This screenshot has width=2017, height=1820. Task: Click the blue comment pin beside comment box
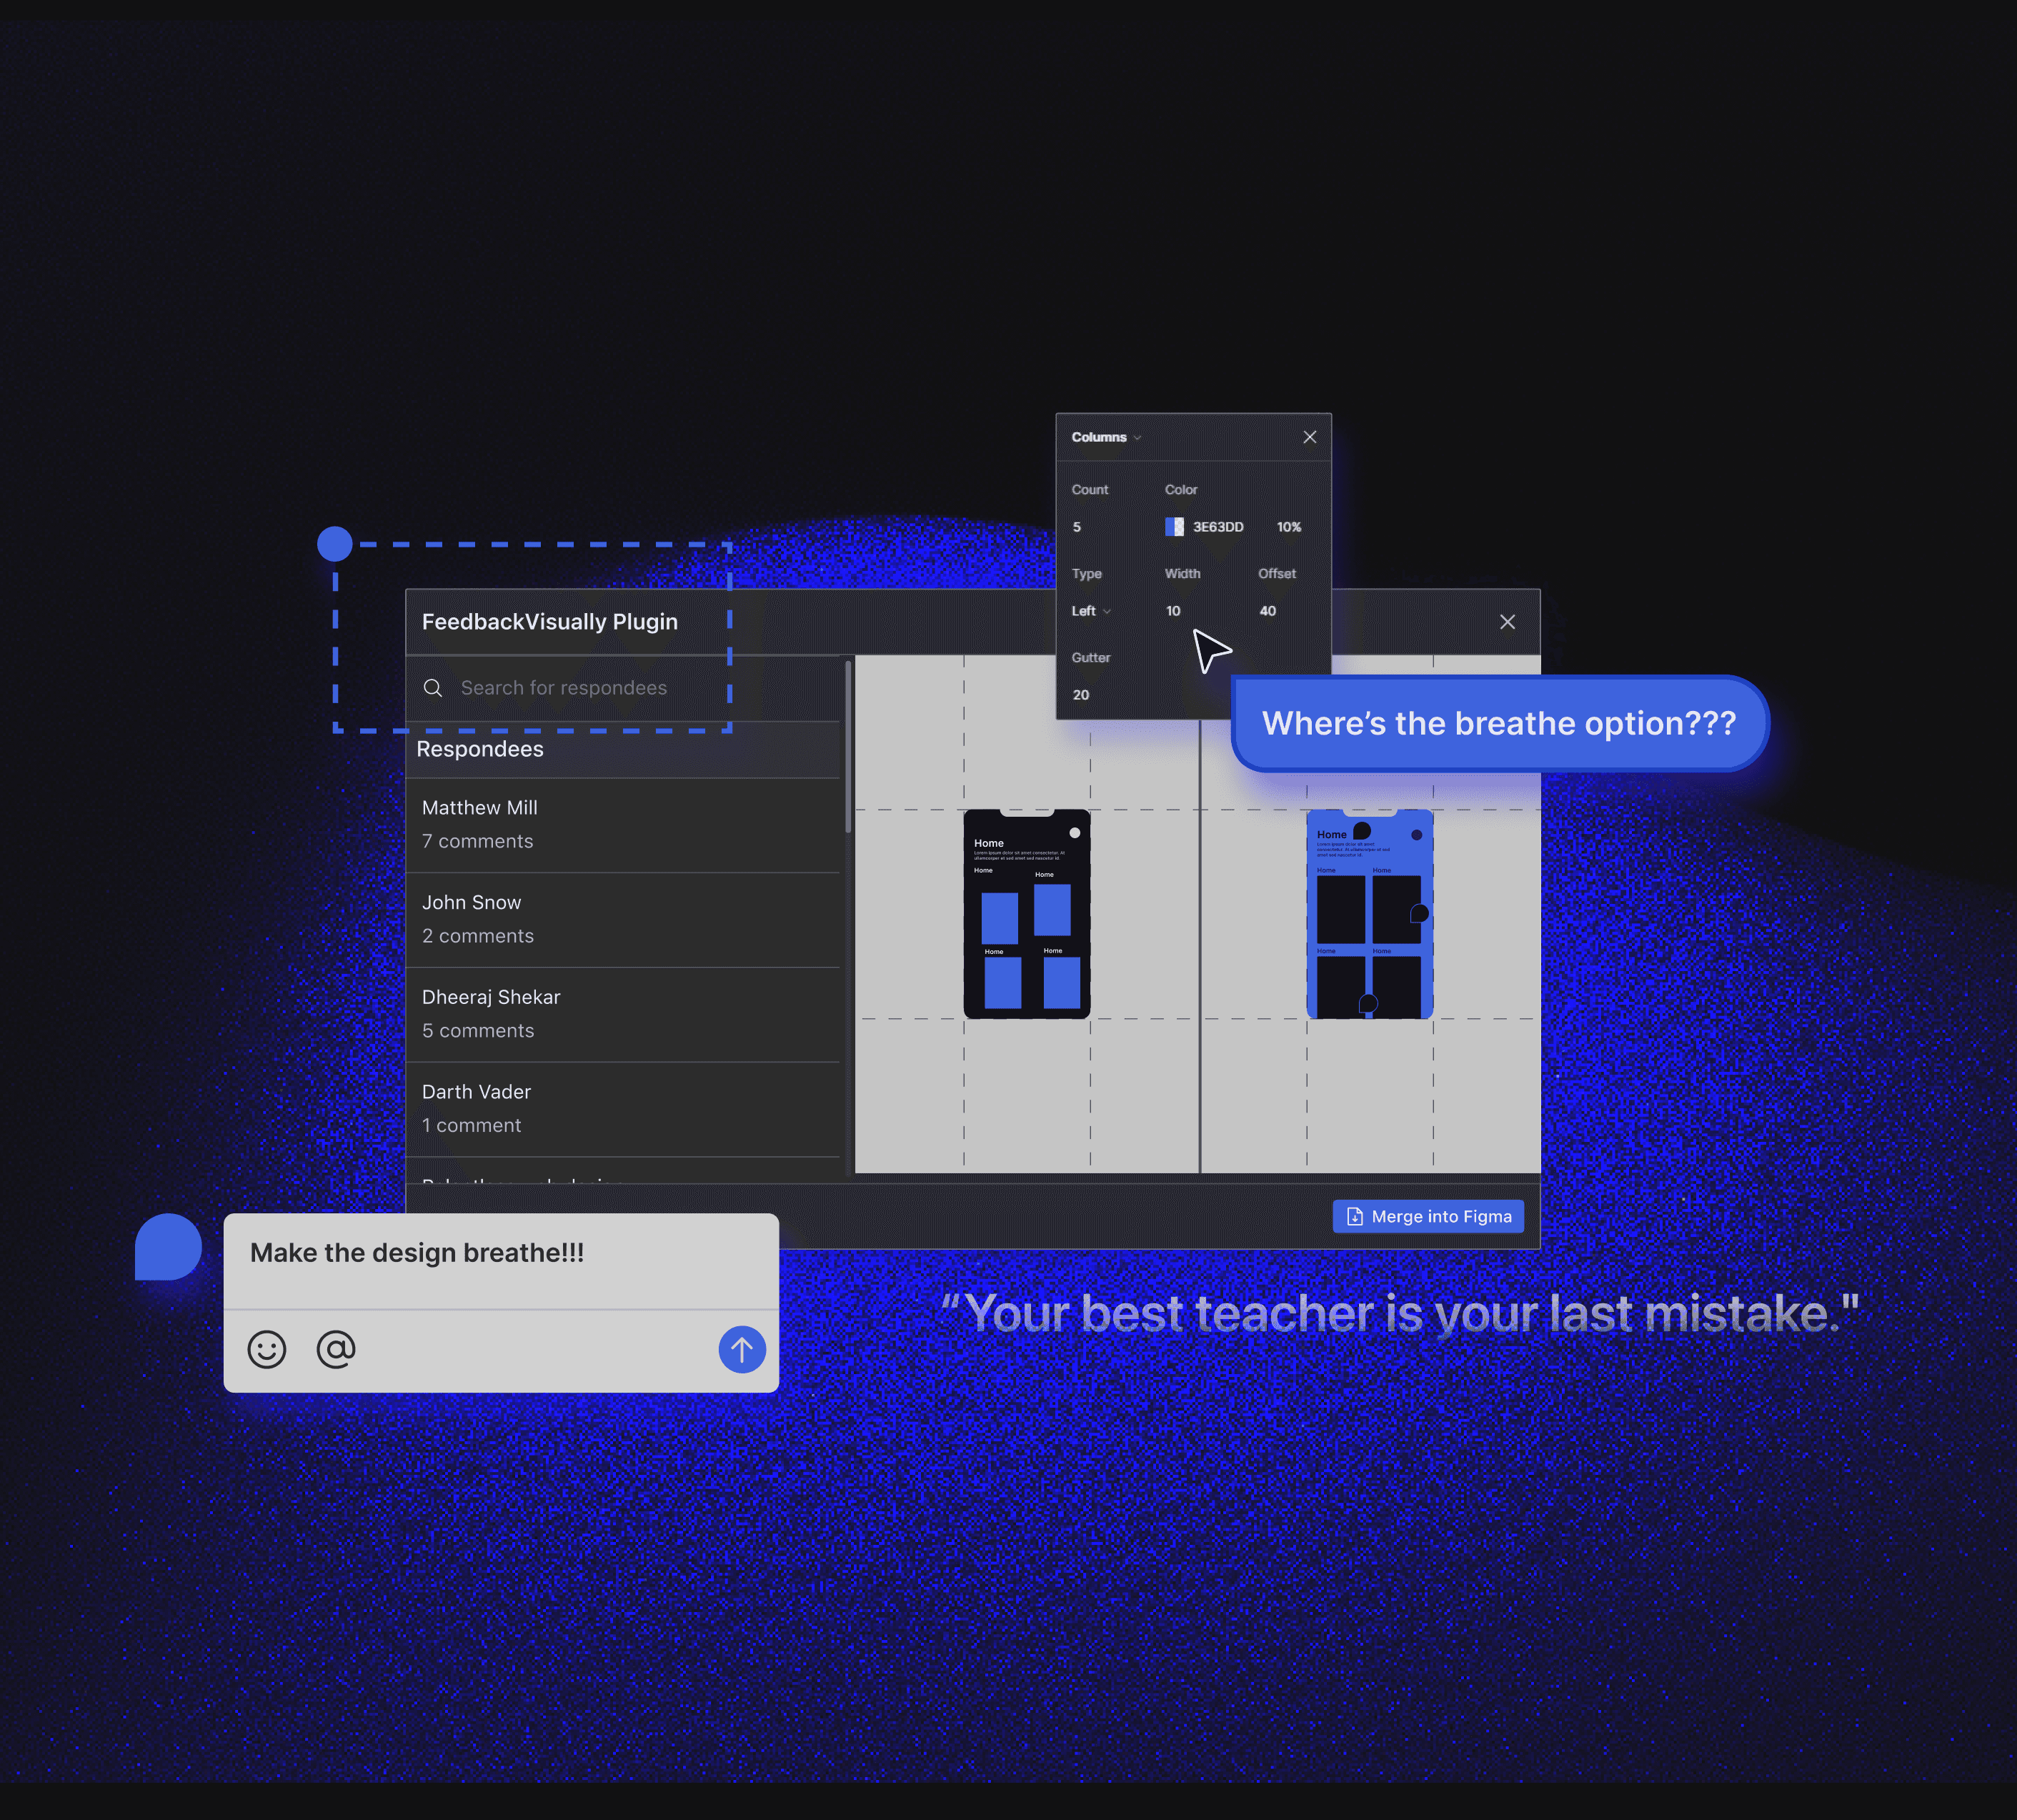click(x=168, y=1247)
